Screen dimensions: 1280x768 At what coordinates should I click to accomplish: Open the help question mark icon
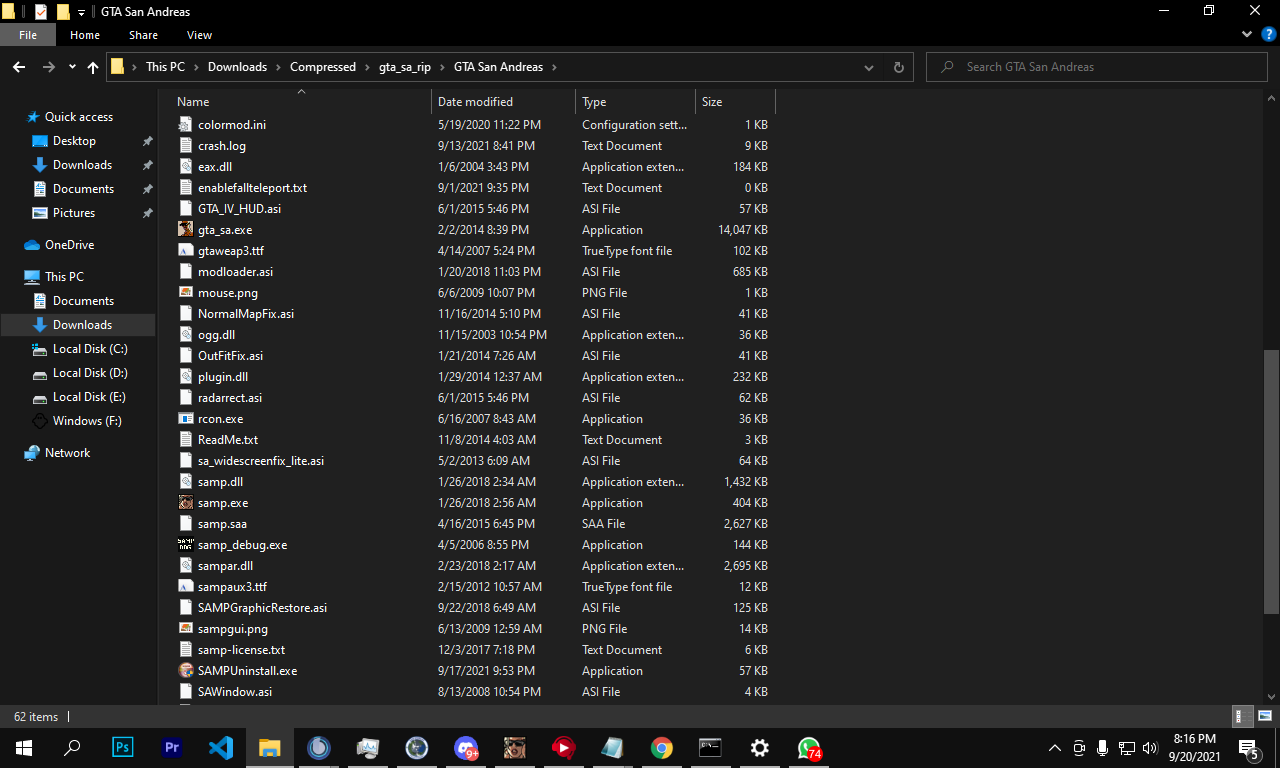(x=1268, y=34)
